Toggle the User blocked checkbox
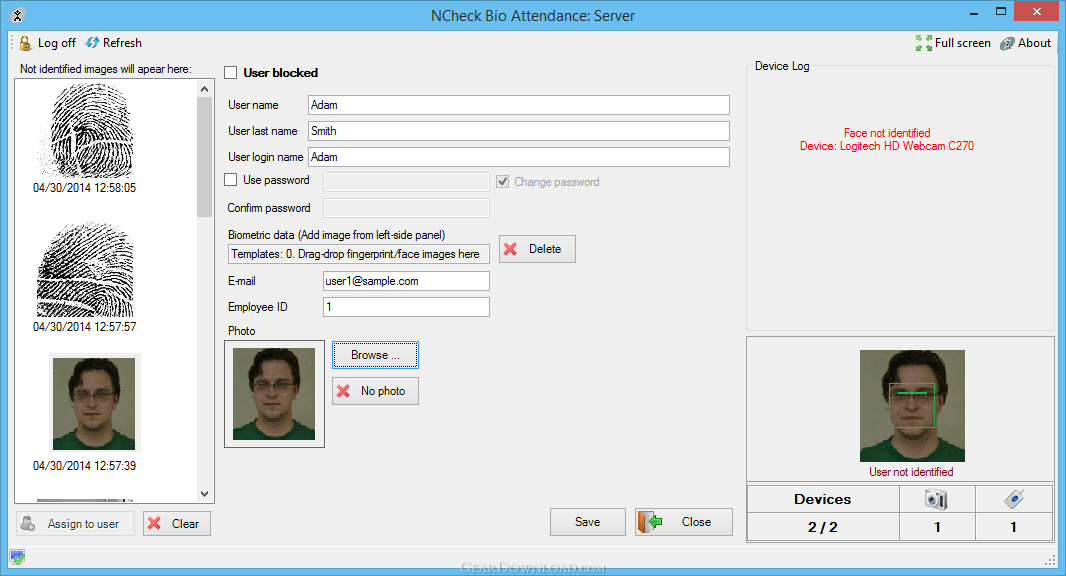The height and width of the screenshot is (576, 1066). click(x=231, y=73)
